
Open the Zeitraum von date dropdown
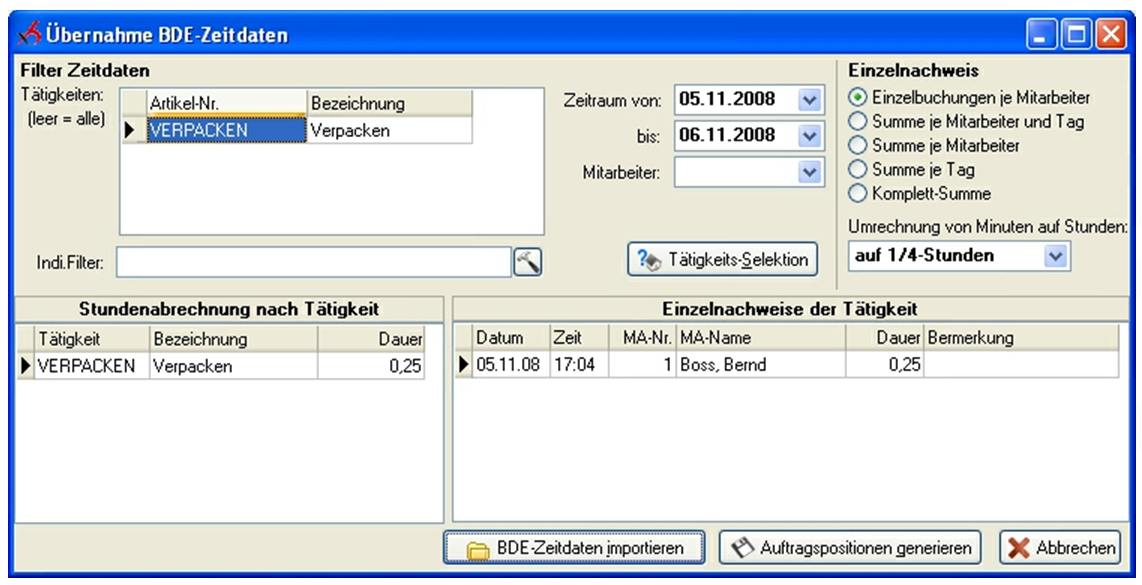pyautogui.click(x=810, y=100)
